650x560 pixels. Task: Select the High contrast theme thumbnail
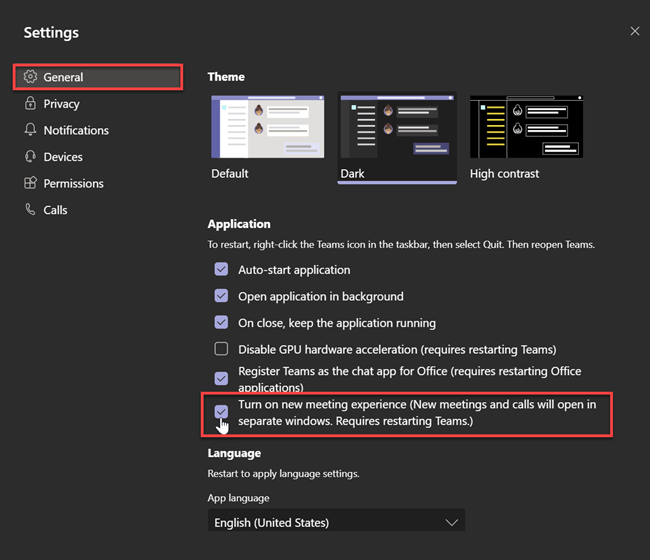(x=526, y=127)
